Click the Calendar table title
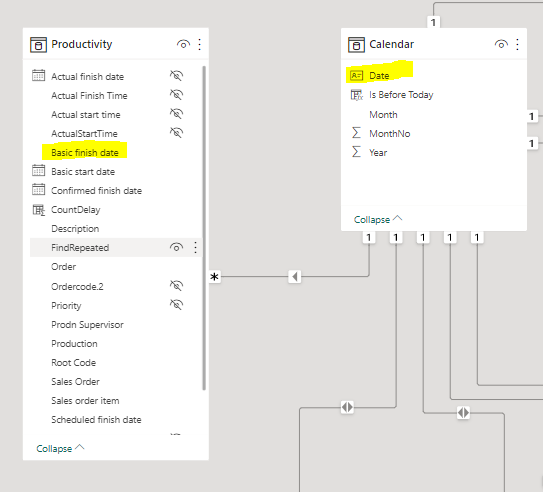The width and height of the screenshot is (543, 492). click(392, 44)
